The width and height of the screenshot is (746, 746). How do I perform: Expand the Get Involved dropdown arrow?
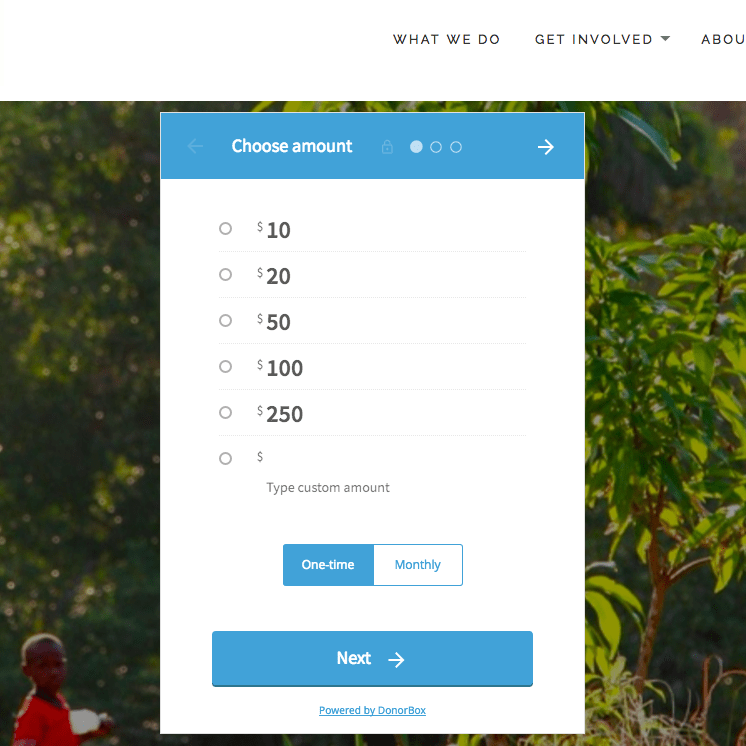tap(665, 39)
